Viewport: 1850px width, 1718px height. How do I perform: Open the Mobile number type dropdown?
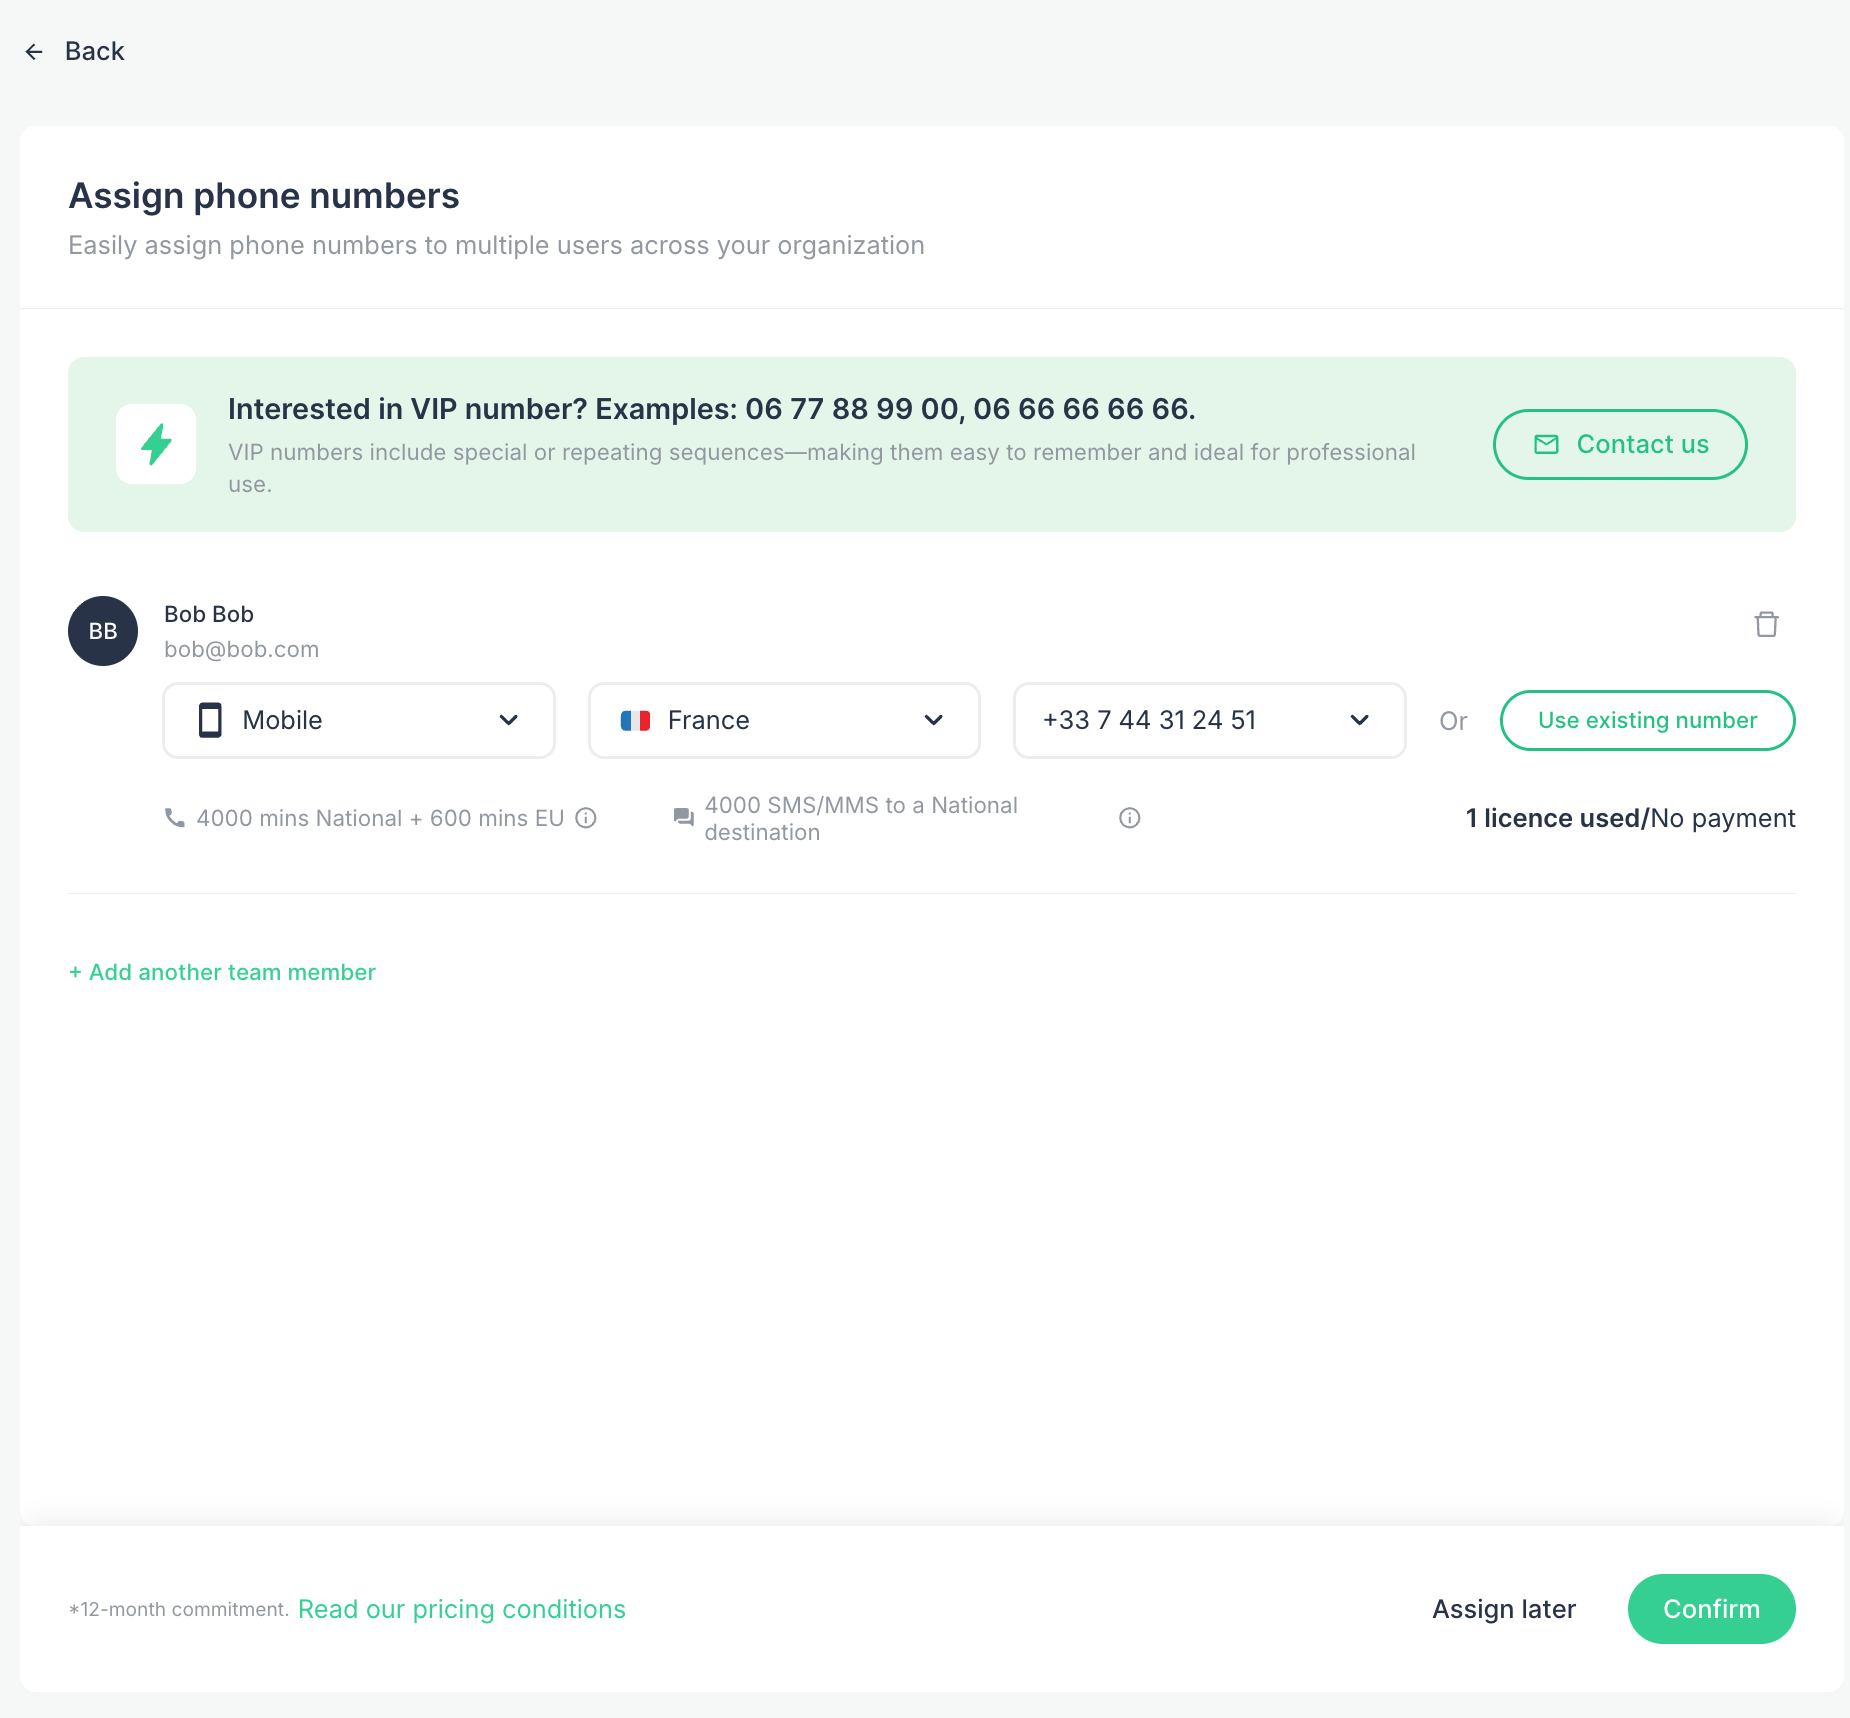coord(359,720)
